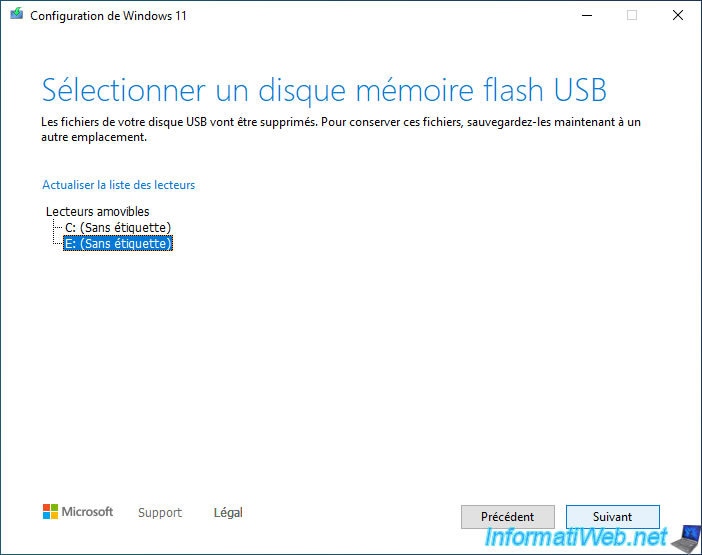This screenshot has height=555, width=702.
Task: Minimize the Configuration de Windows 11 window
Action: (585, 16)
